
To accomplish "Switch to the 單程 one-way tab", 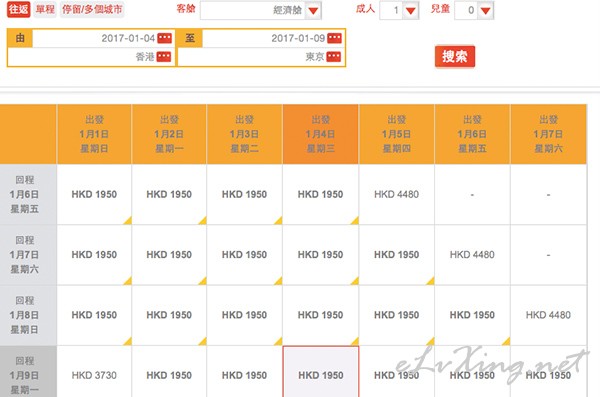I will [45, 9].
